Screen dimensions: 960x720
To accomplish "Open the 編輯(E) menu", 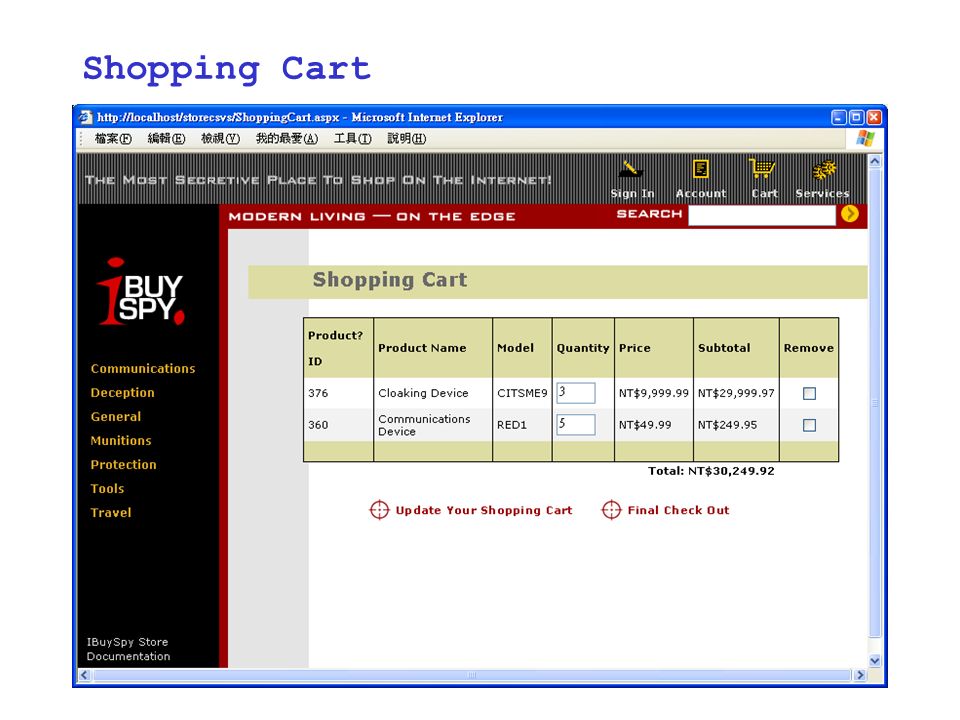I will tap(166, 139).
